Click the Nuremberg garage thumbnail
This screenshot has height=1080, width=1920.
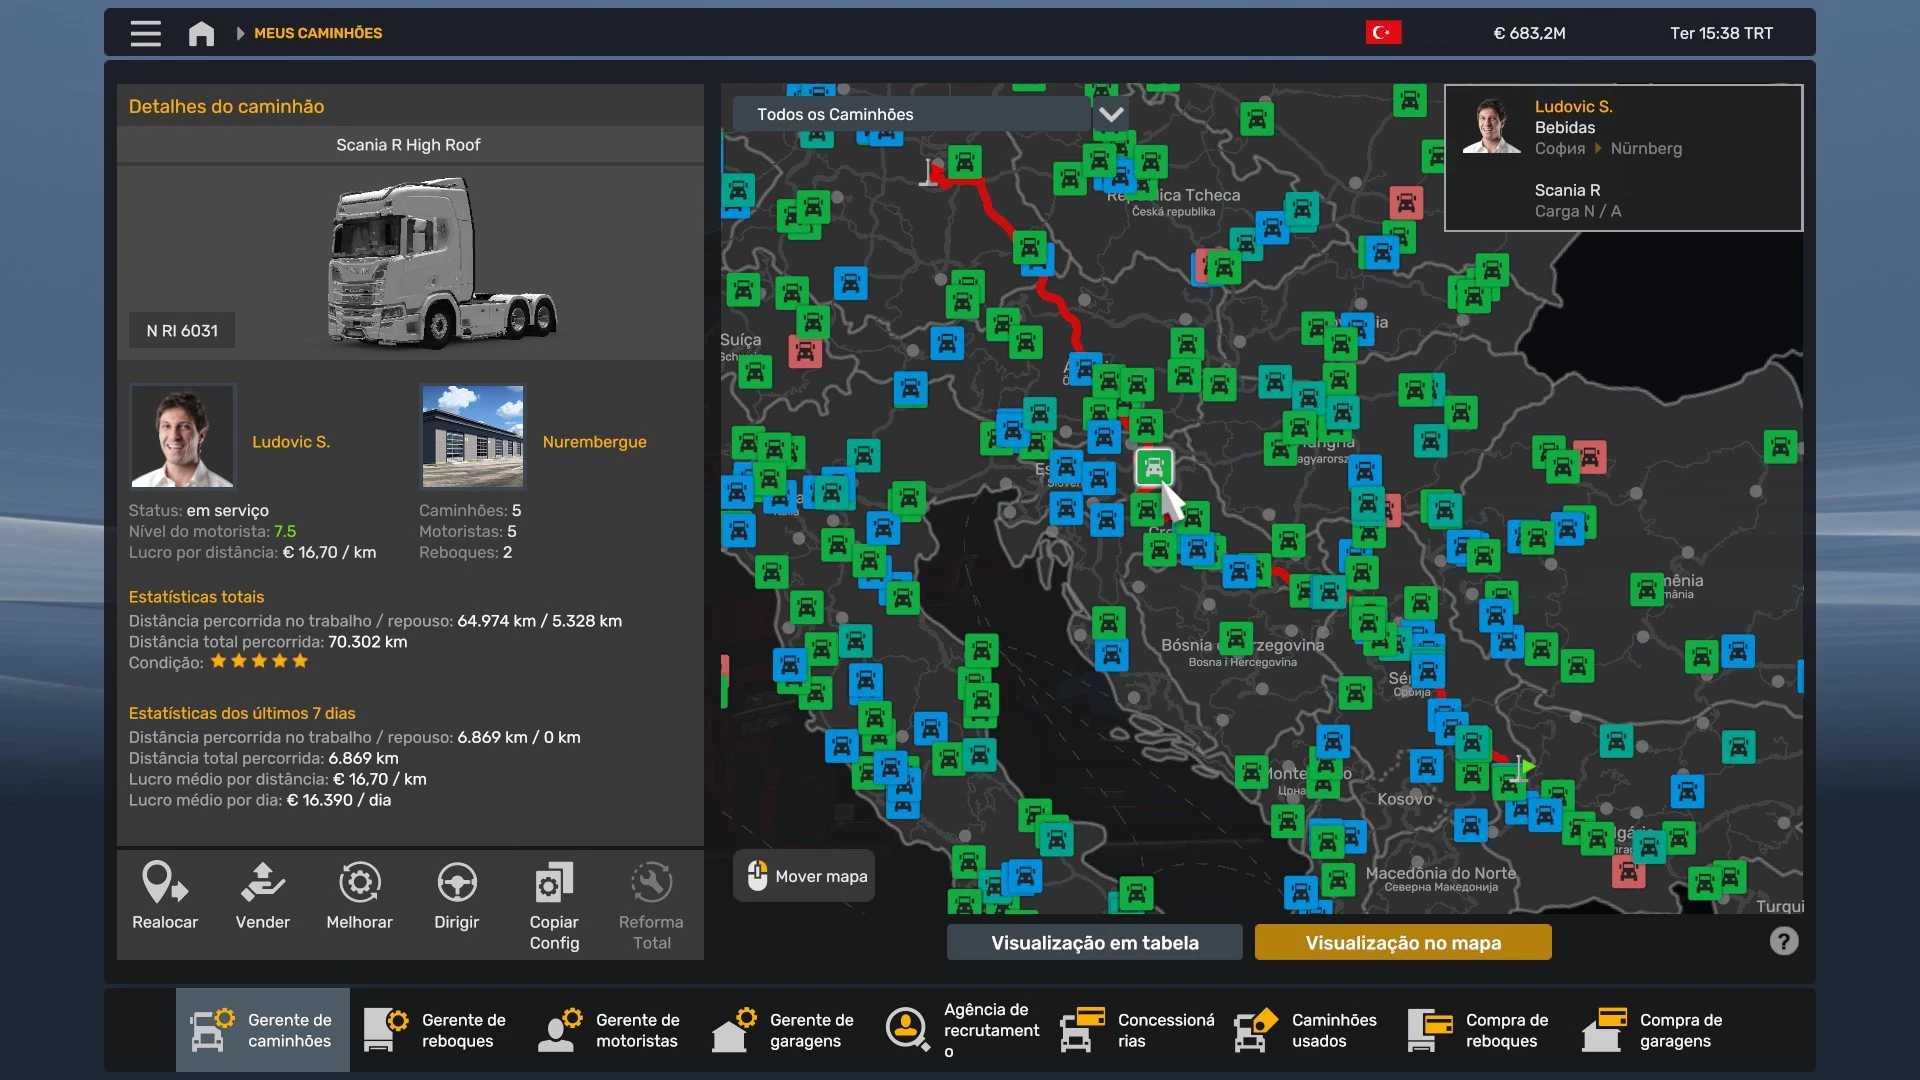(472, 436)
